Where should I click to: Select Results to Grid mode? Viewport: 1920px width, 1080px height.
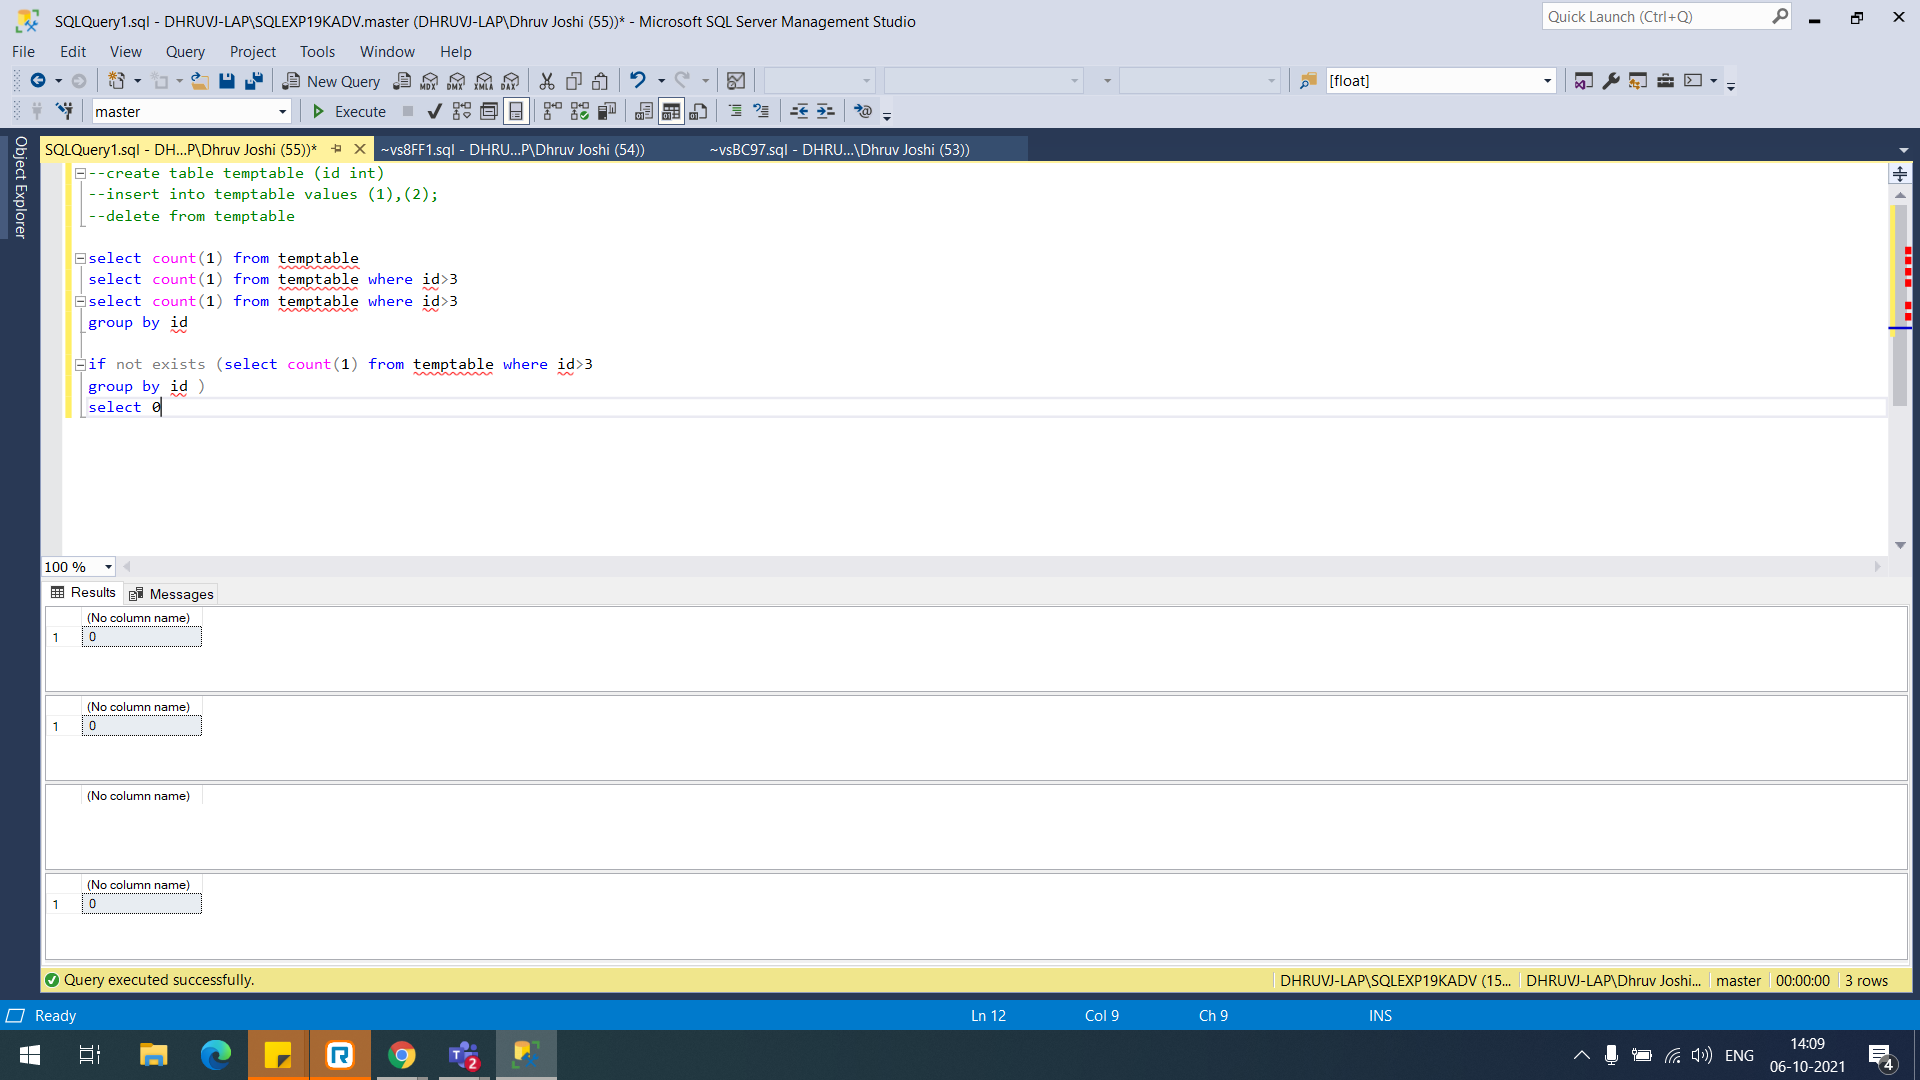click(x=671, y=111)
